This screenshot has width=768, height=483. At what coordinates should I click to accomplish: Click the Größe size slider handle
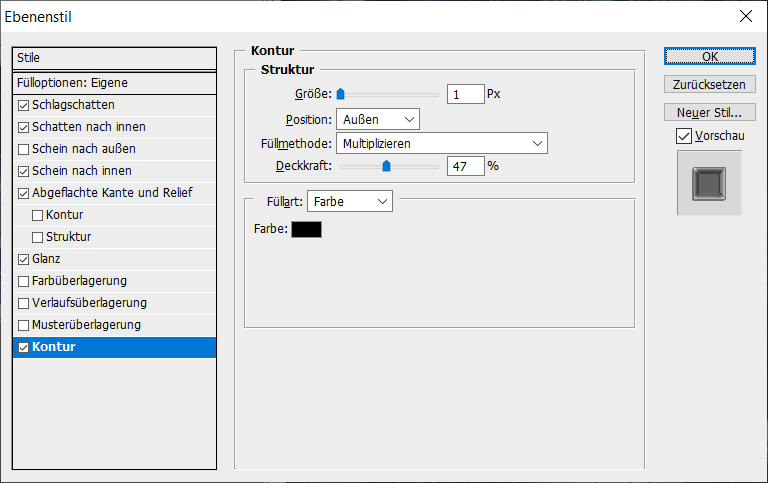pyautogui.click(x=340, y=94)
